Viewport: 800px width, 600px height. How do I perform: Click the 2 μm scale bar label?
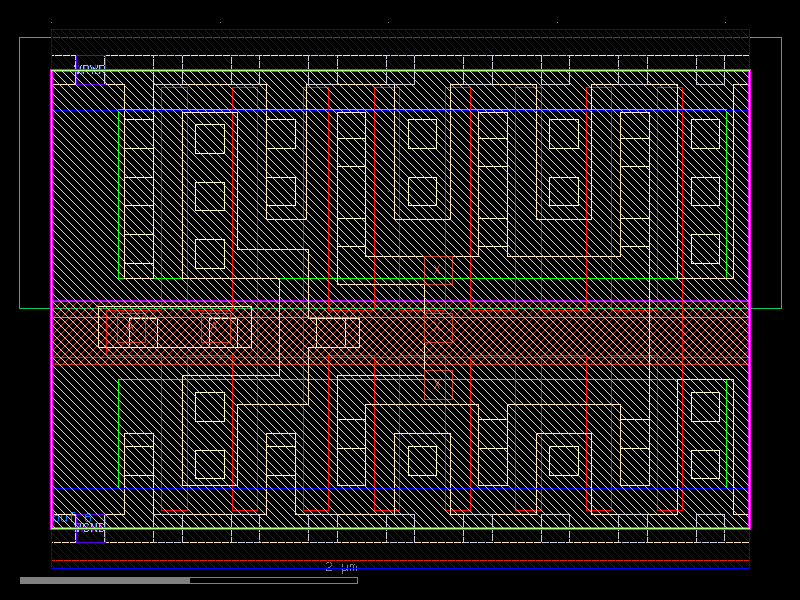click(x=340, y=567)
